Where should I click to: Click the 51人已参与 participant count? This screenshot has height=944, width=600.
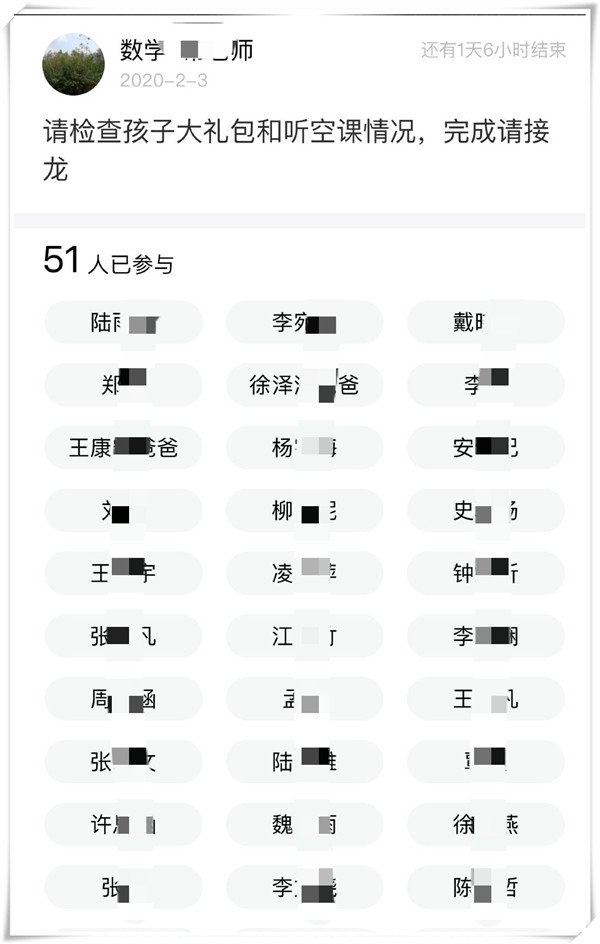click(x=108, y=261)
